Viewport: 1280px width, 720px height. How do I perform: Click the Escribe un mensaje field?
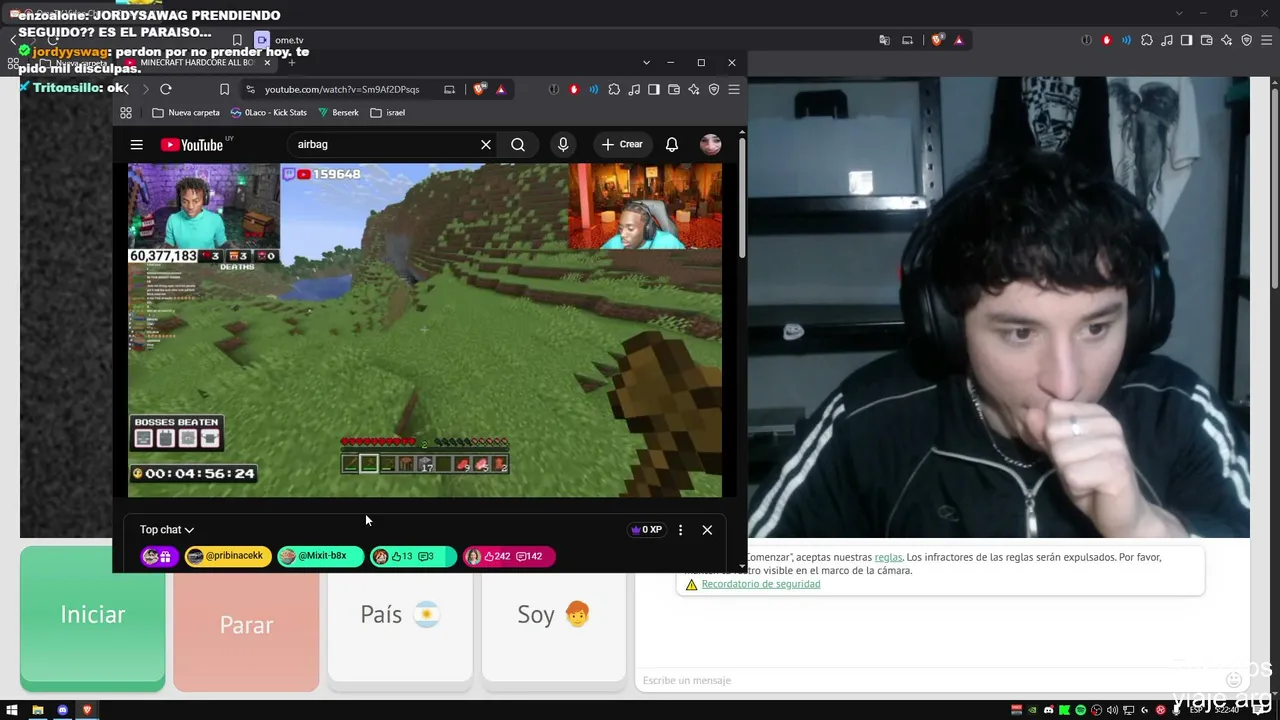pos(930,680)
